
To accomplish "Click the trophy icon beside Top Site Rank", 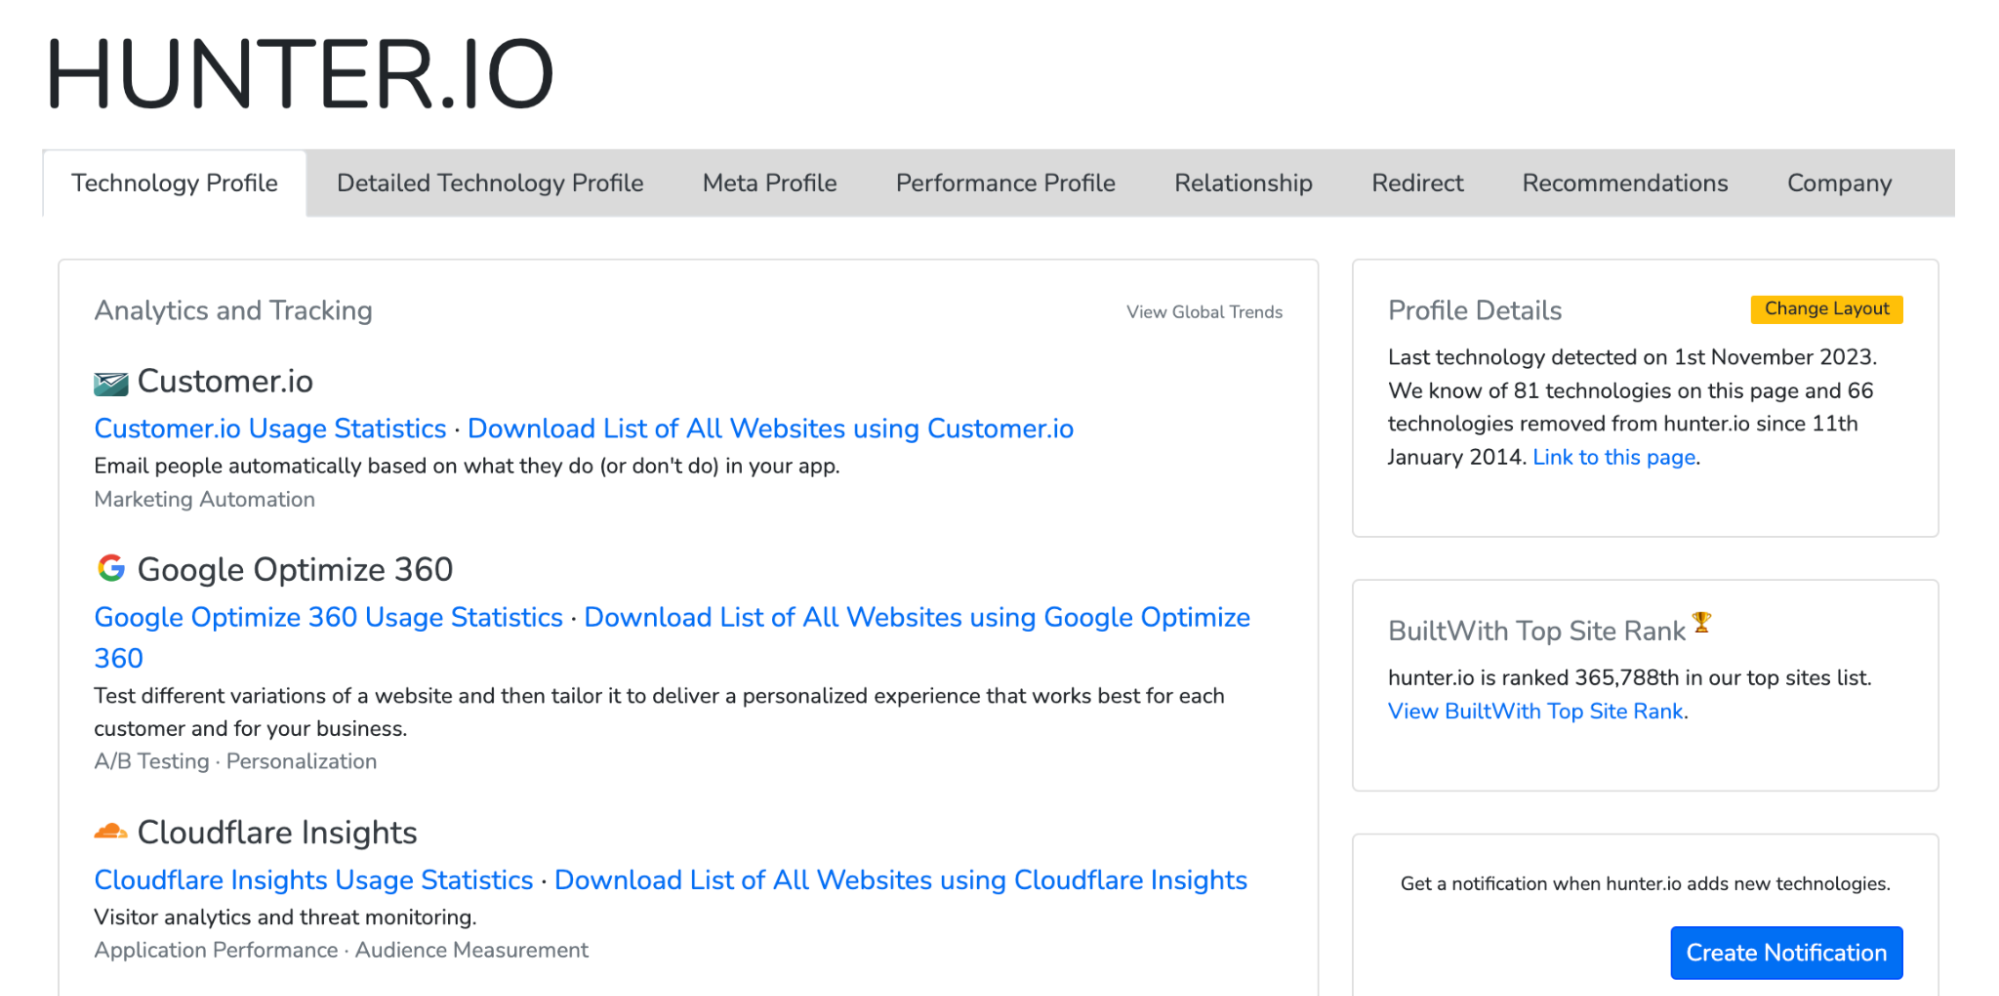I will [x=1702, y=623].
